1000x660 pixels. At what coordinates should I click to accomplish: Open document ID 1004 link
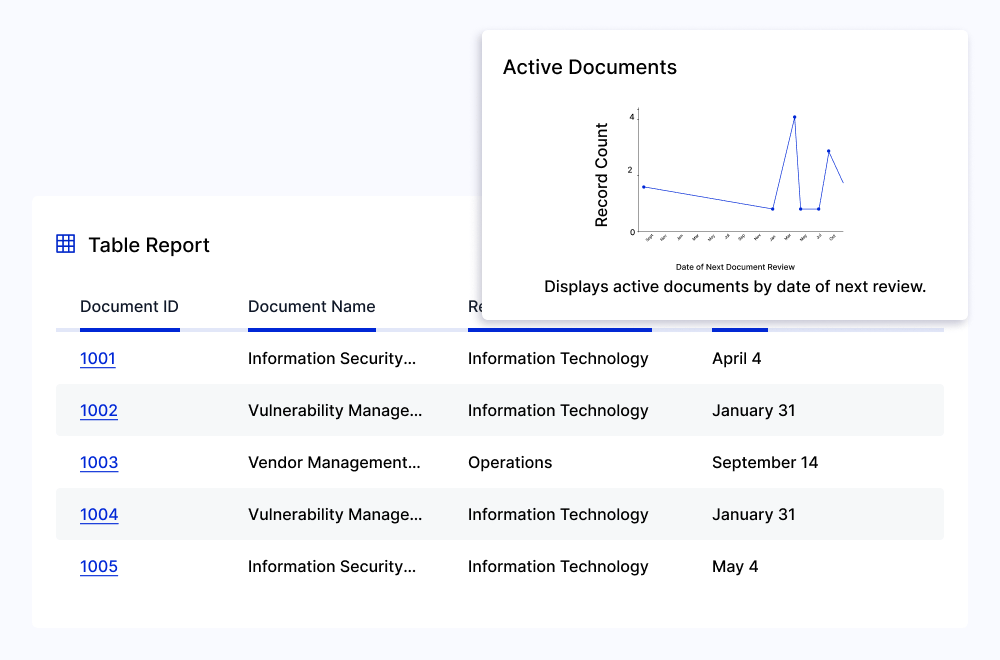[x=99, y=515]
